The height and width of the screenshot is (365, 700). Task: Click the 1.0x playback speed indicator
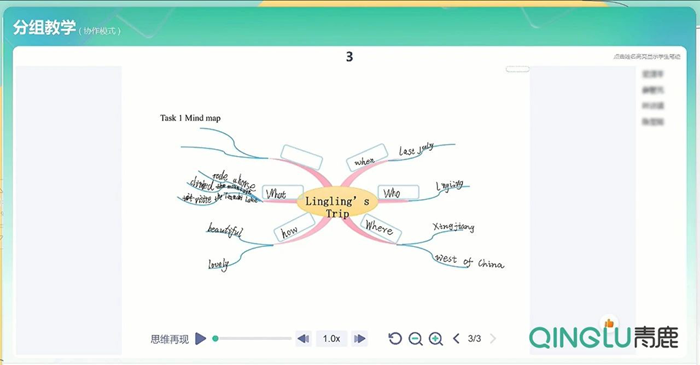pos(332,339)
